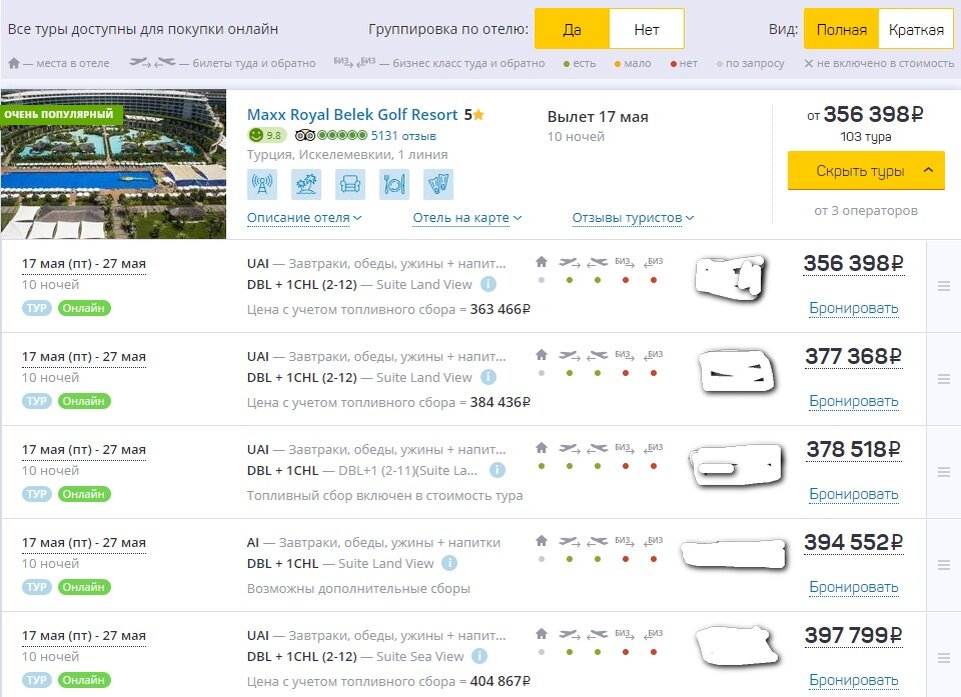
Task: Switch view to 'Полная'
Action: [x=841, y=29]
